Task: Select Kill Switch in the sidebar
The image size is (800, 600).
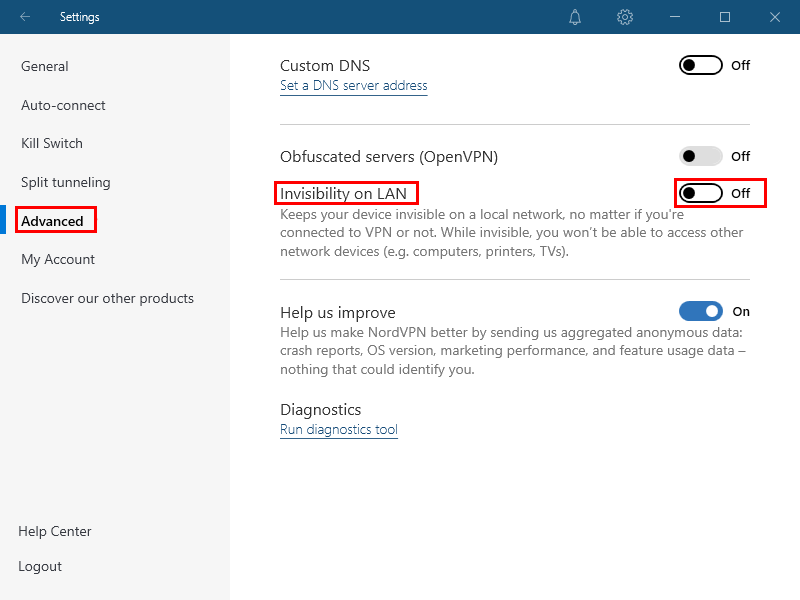Action: click(x=52, y=143)
